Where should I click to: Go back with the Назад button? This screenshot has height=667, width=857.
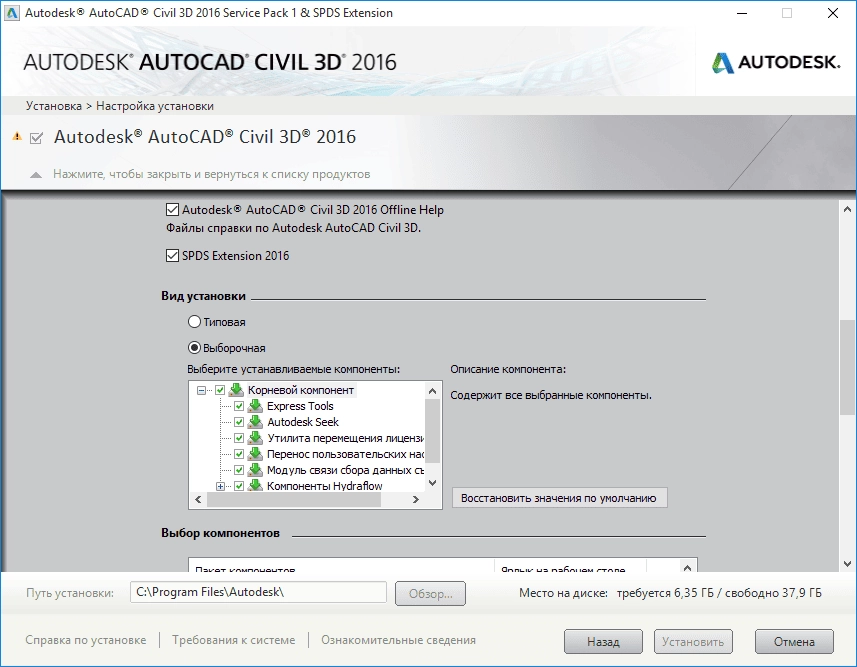[x=603, y=642]
